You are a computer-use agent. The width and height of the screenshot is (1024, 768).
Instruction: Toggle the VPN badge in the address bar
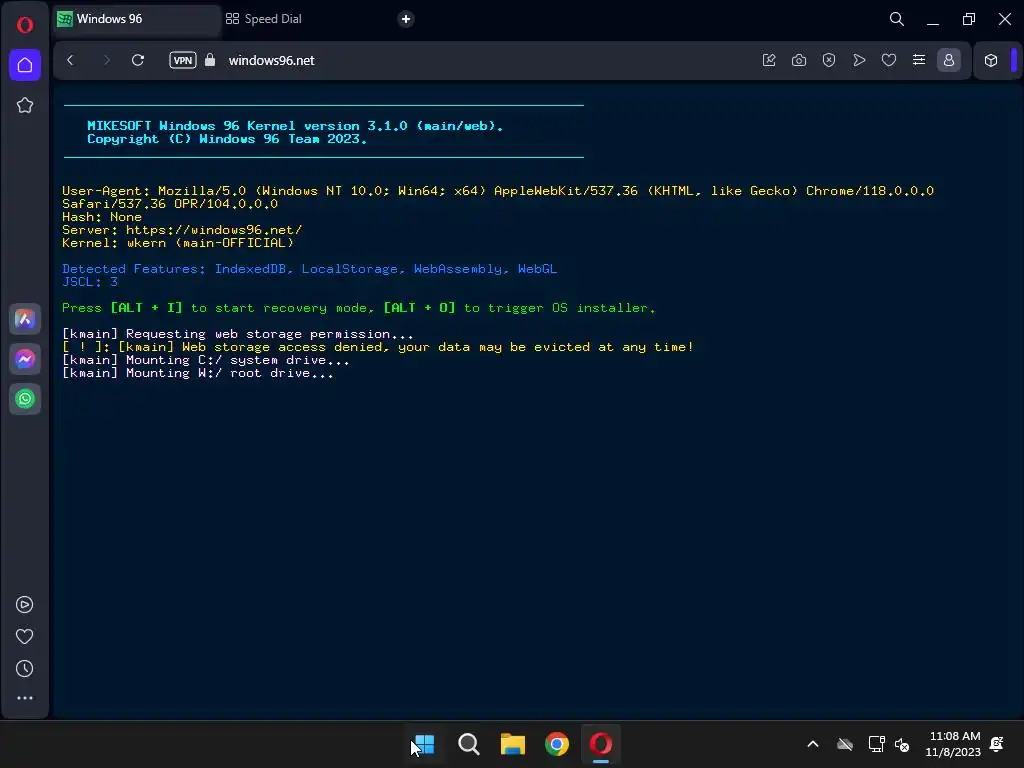pos(183,60)
